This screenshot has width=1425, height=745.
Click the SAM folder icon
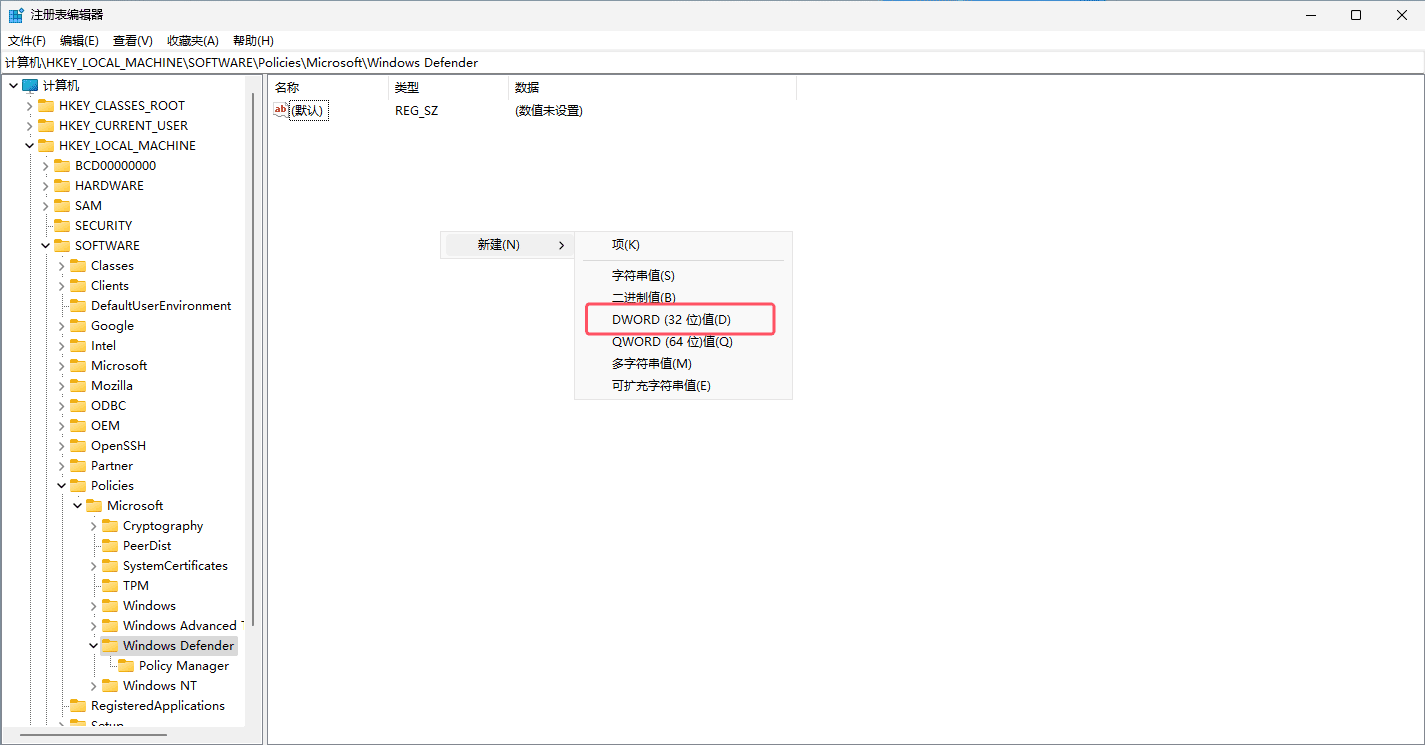pos(62,206)
